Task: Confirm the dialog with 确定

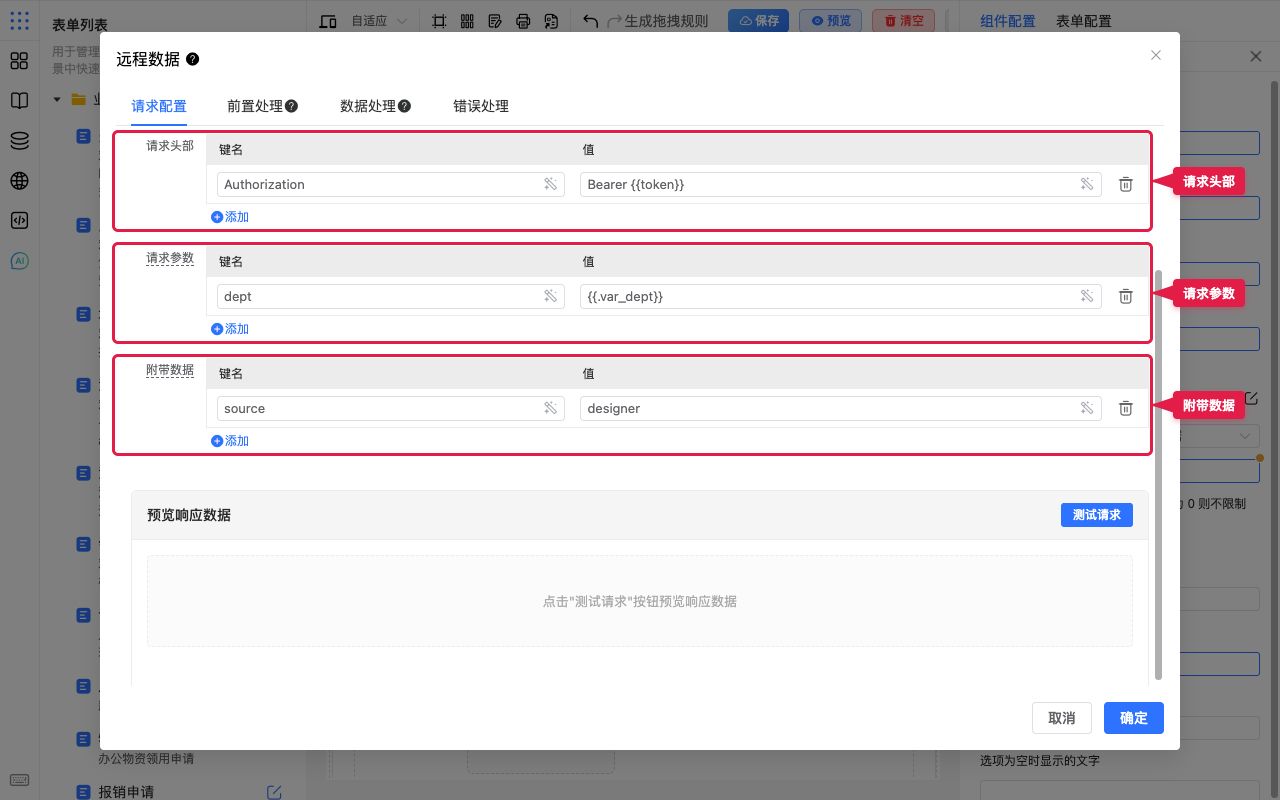Action: click(x=1134, y=718)
